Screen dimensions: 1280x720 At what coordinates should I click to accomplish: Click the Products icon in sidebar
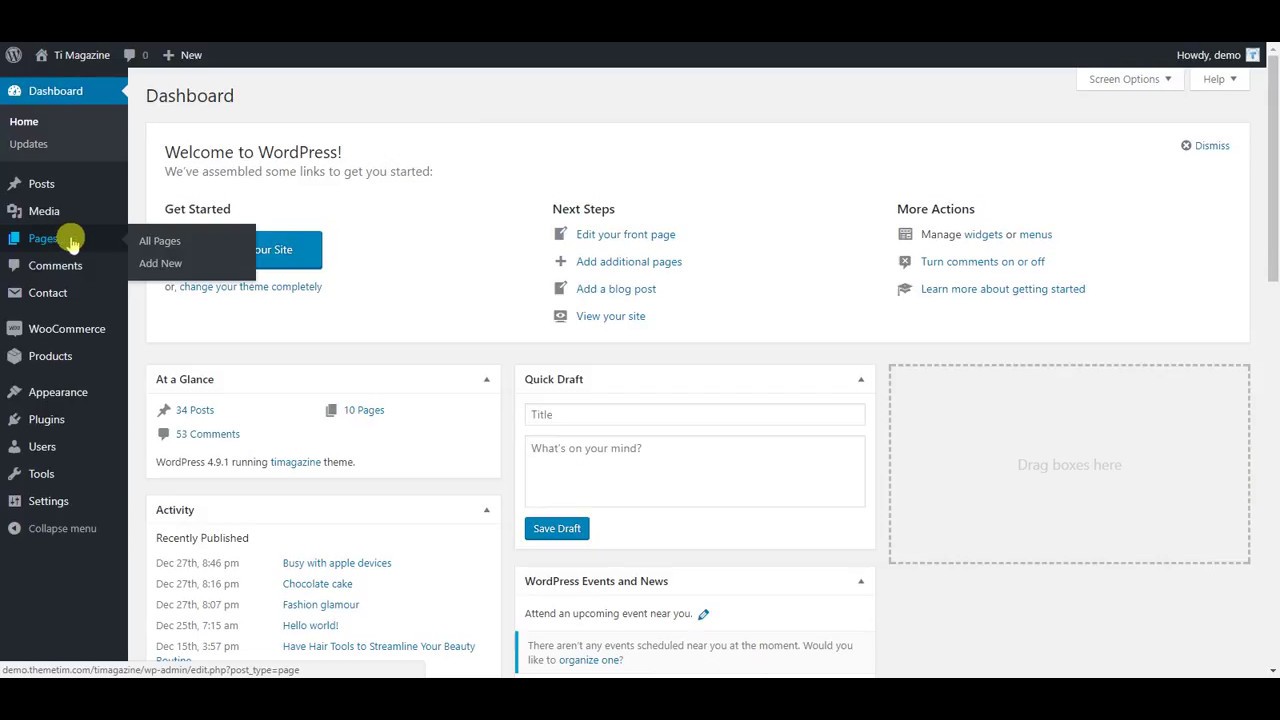(x=14, y=356)
